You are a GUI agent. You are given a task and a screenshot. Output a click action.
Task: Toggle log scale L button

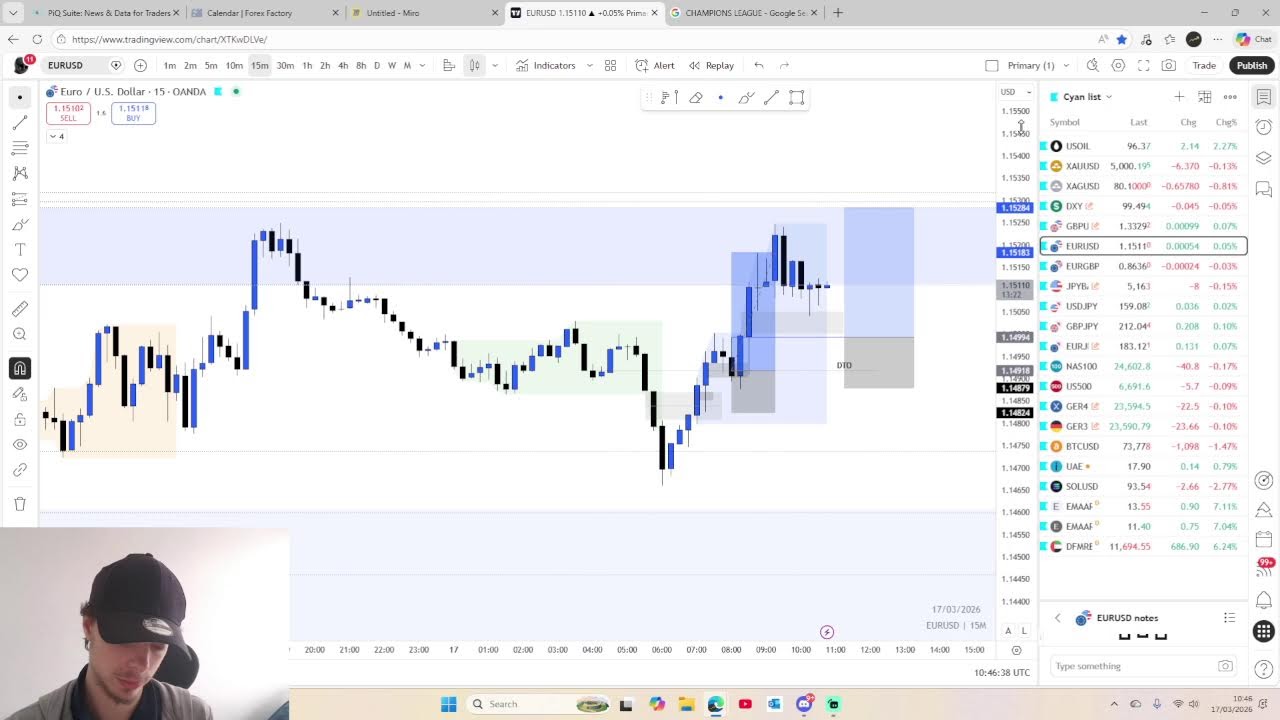(1024, 631)
